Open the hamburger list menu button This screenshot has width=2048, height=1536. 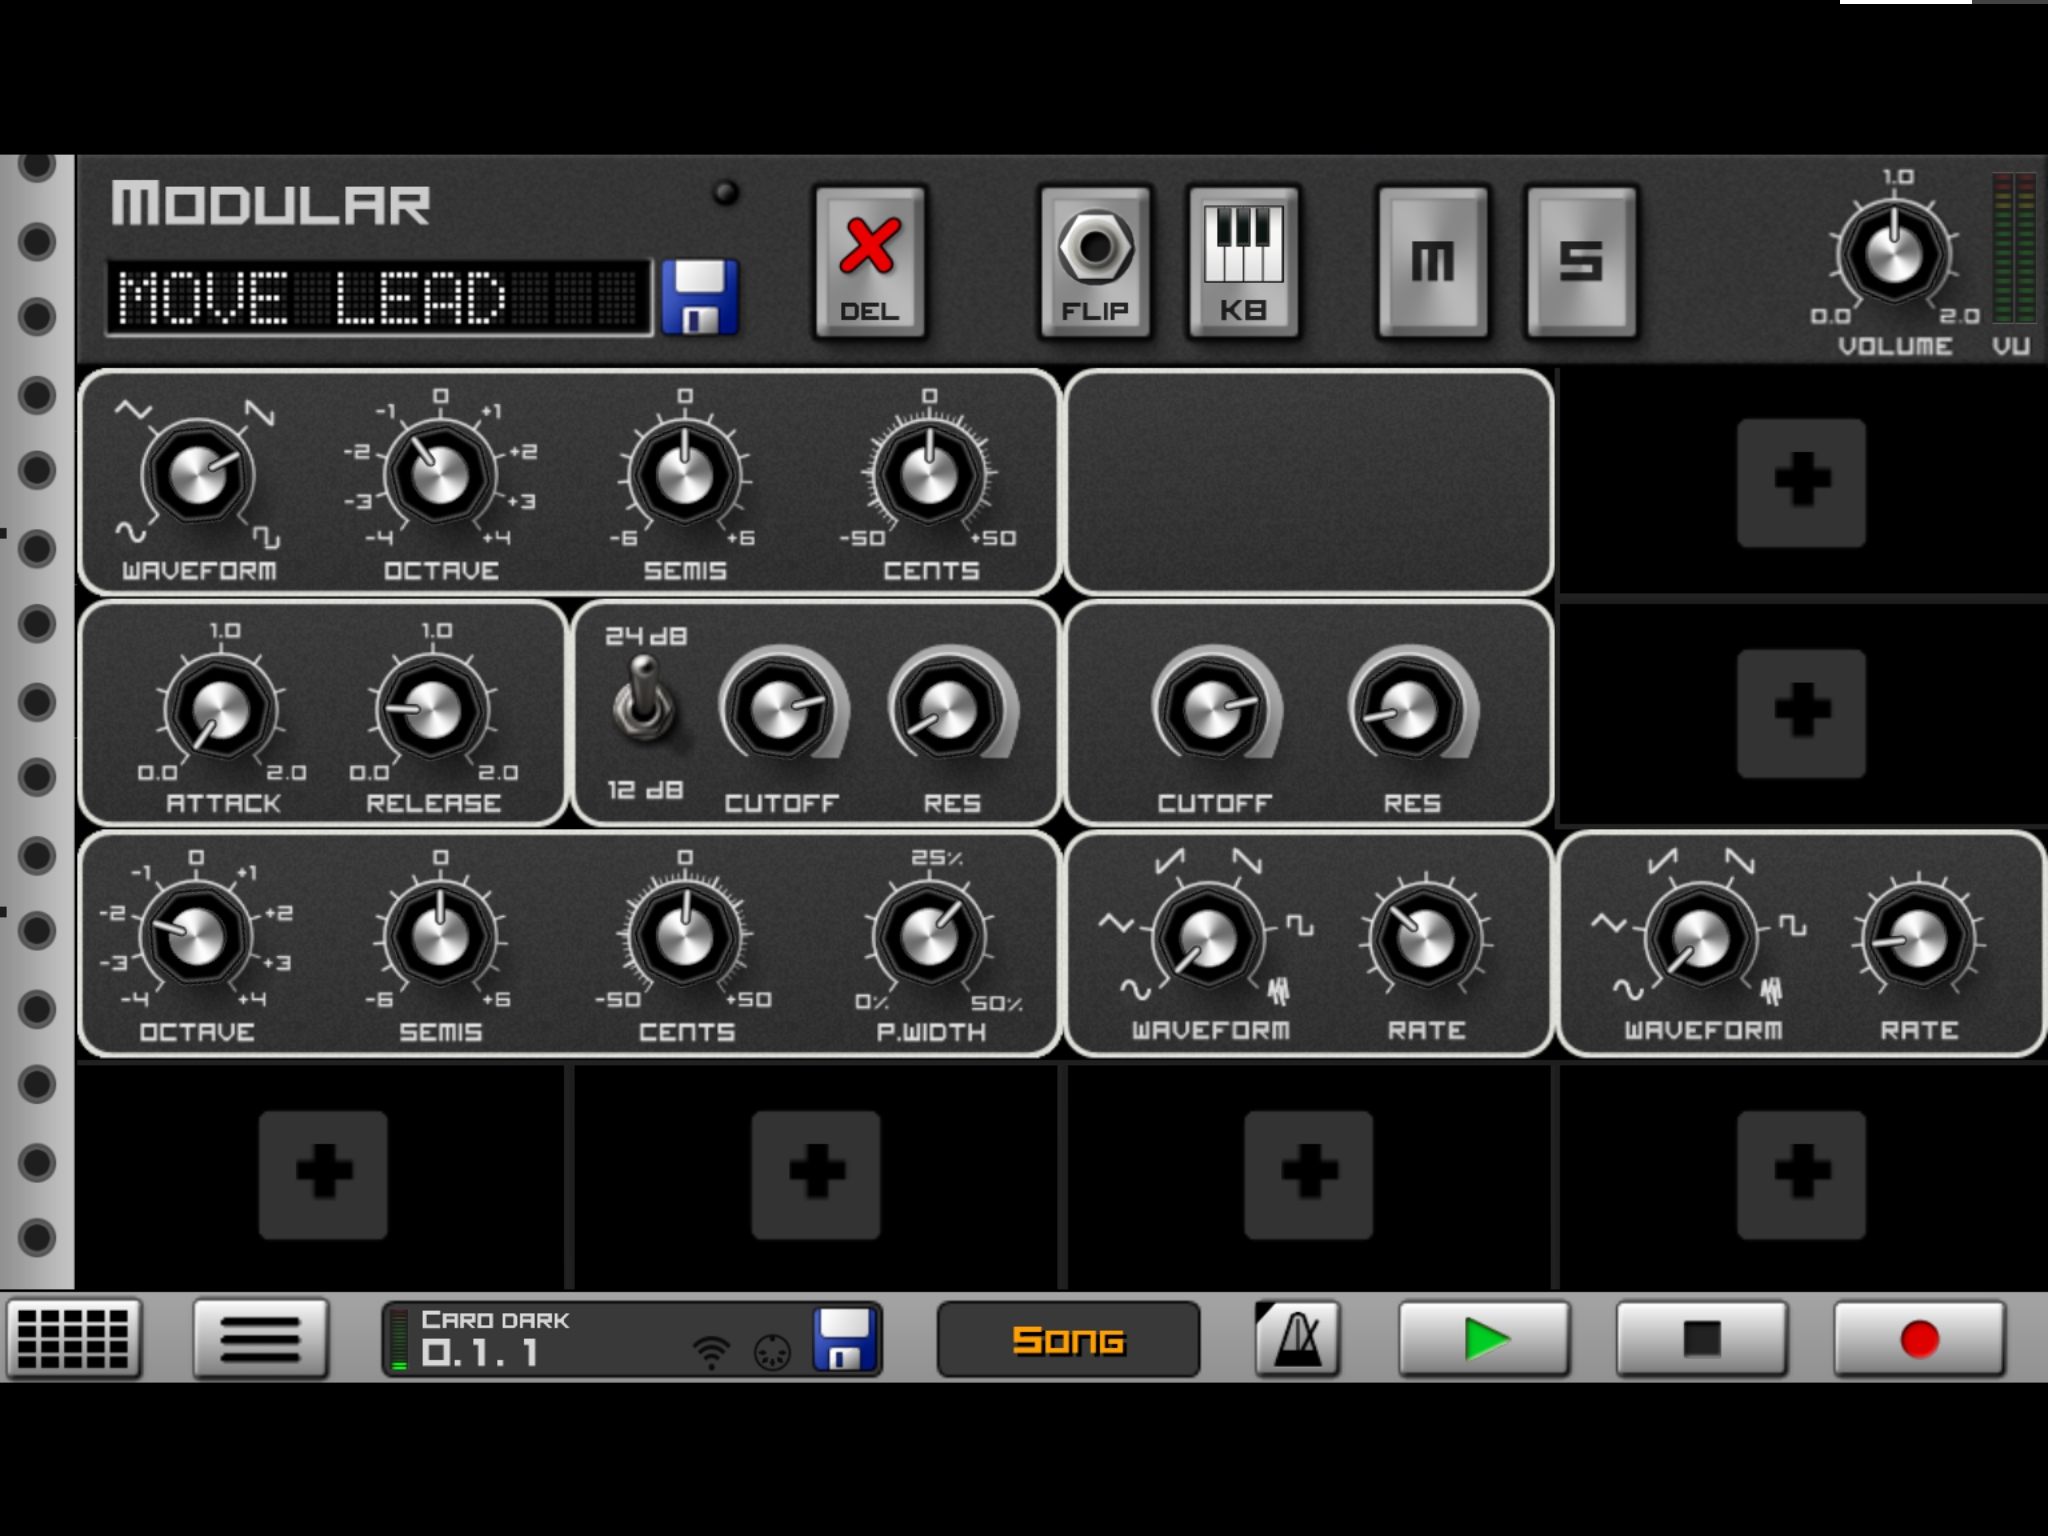point(260,1338)
